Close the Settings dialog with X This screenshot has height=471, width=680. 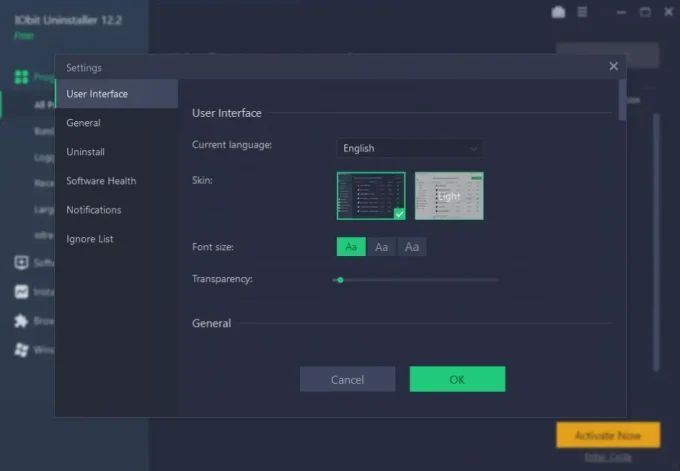pos(614,66)
